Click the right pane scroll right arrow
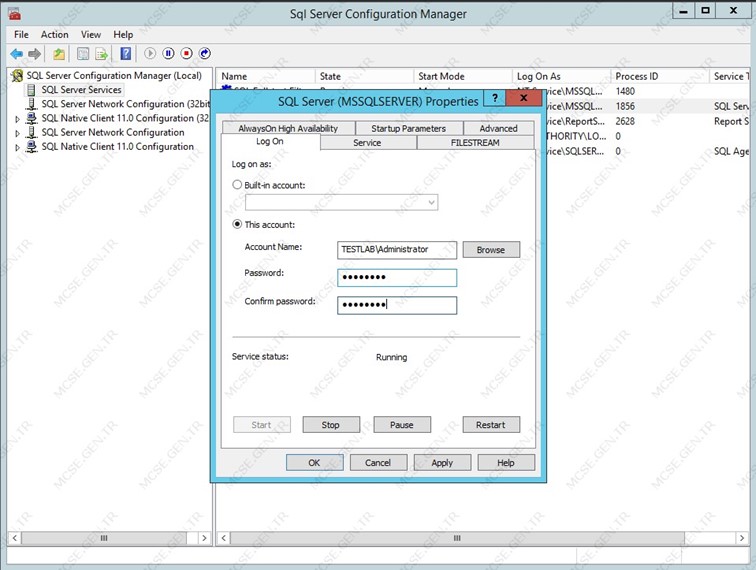Screen dimensions: 756x570 (x=742, y=538)
